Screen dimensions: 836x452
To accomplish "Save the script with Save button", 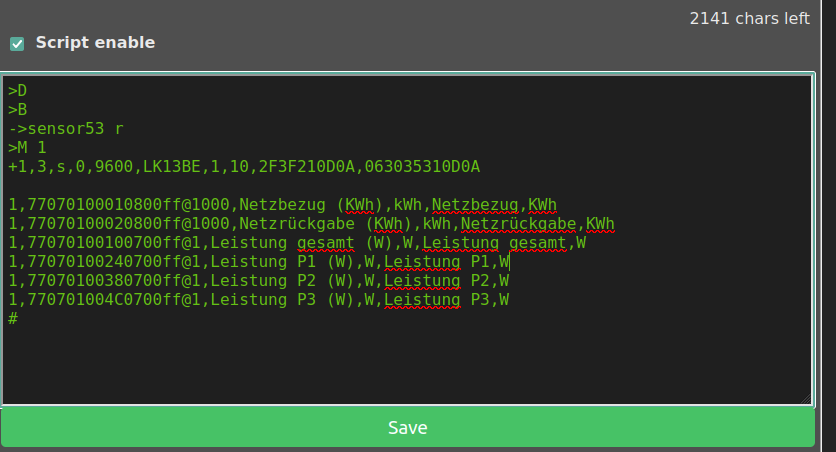I will (x=408, y=428).
